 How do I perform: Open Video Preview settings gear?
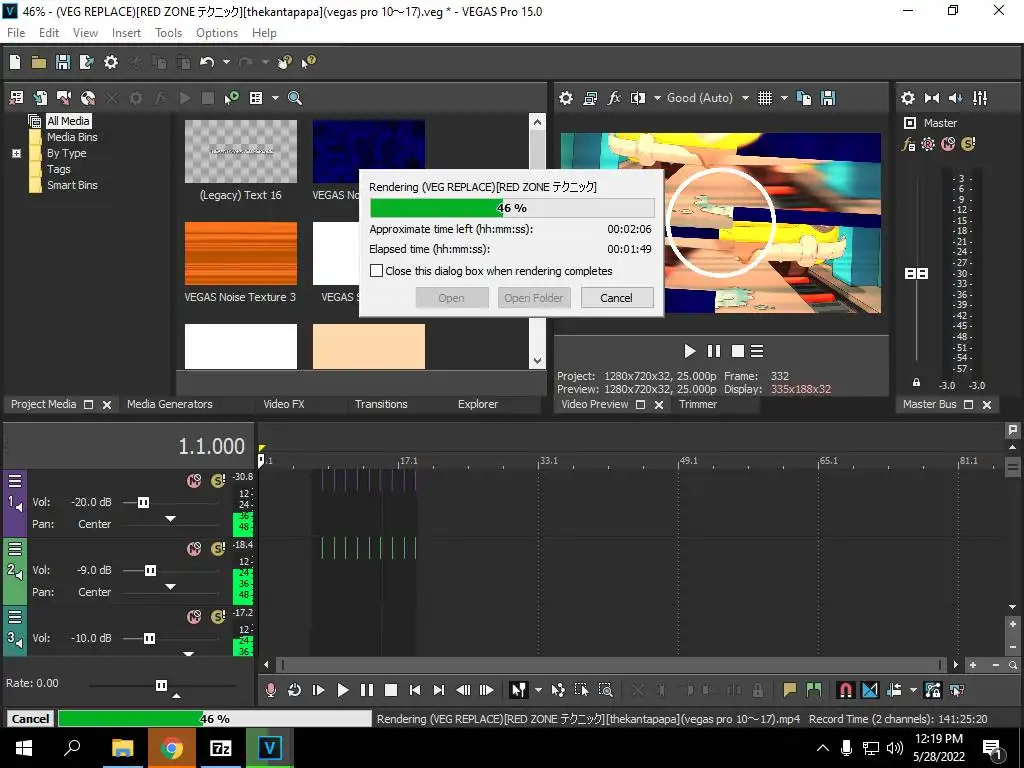pos(566,98)
